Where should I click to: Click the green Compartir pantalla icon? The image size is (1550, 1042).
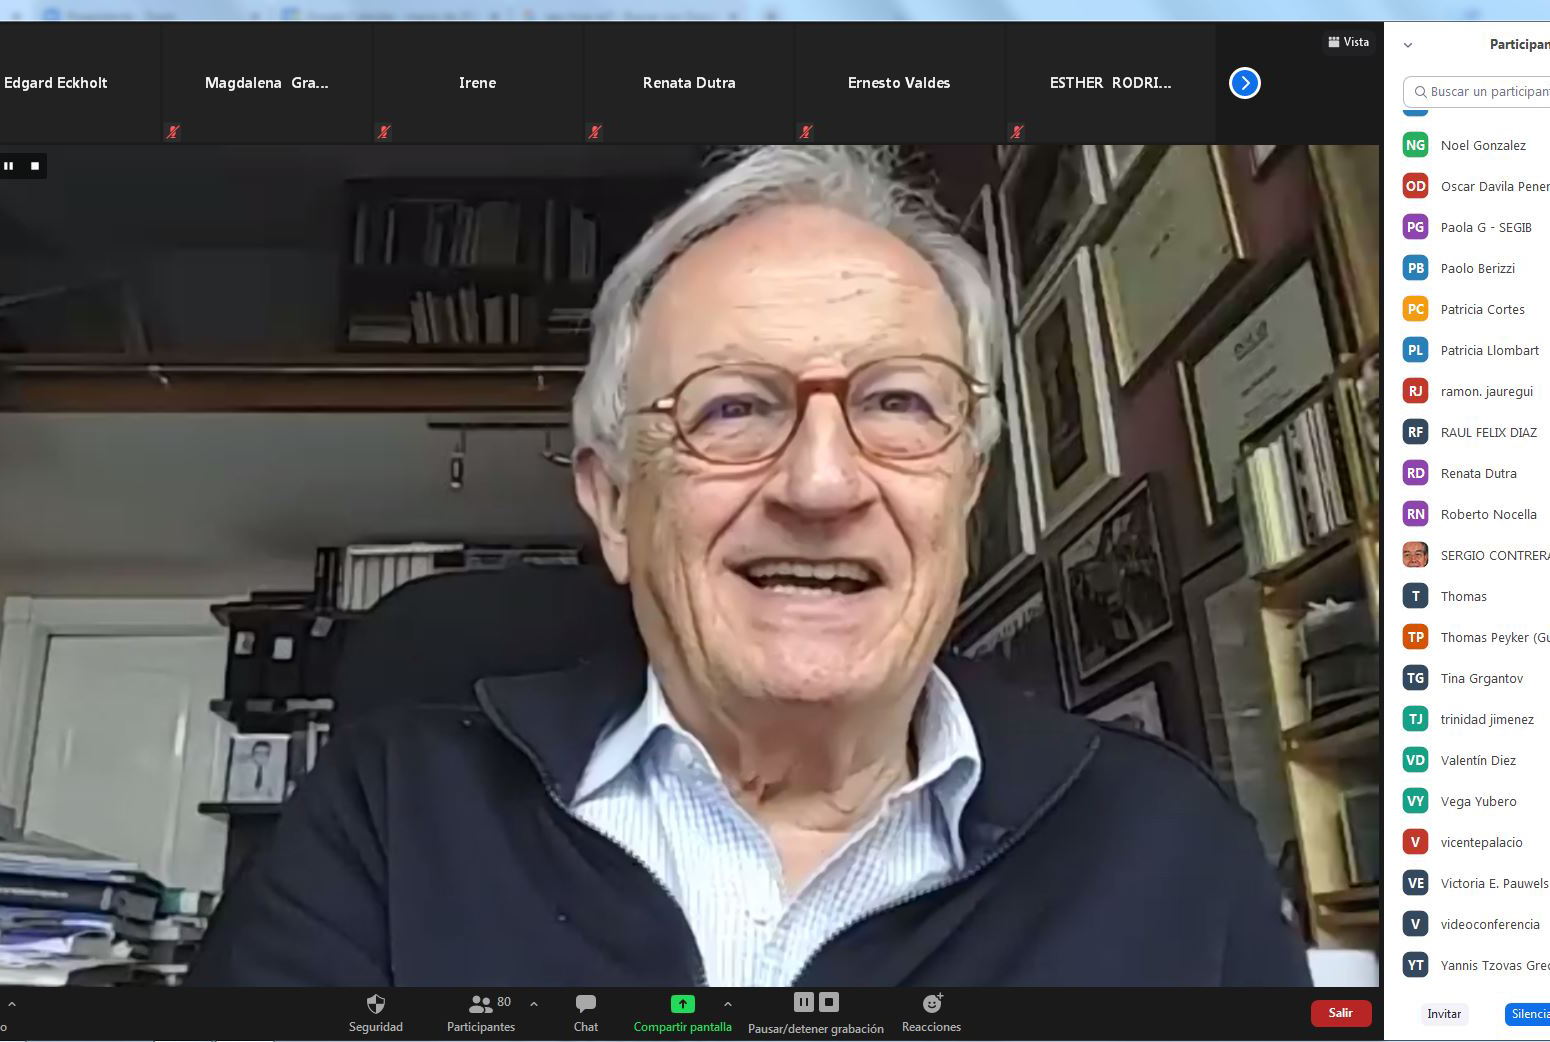pos(682,1004)
